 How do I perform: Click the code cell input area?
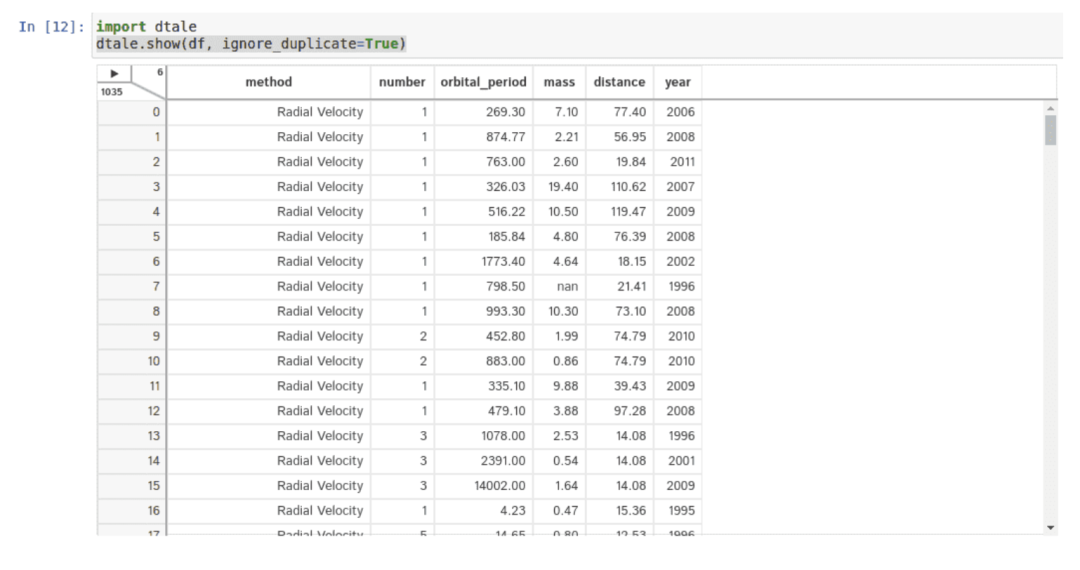[579, 35]
